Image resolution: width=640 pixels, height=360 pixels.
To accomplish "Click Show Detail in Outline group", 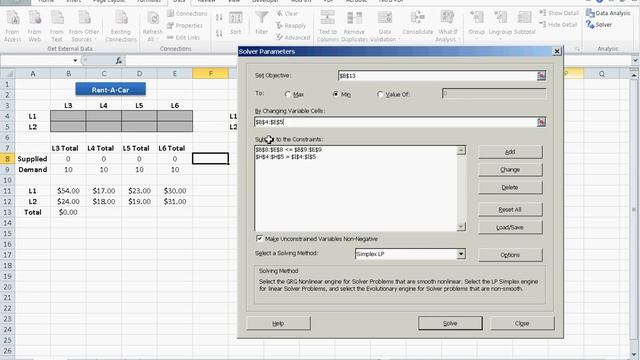I will coord(559,13).
